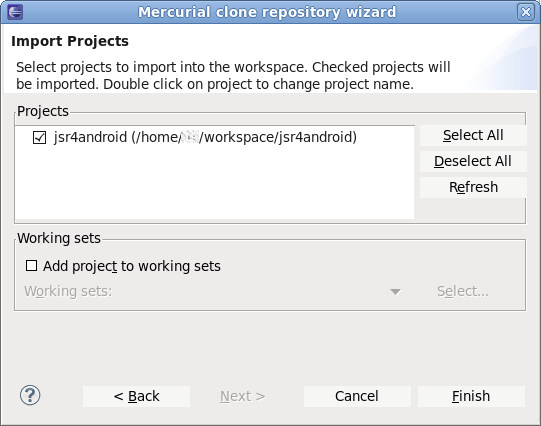
Task: Click the Mercurial clone repository wizard title bar
Action: click(x=267, y=12)
